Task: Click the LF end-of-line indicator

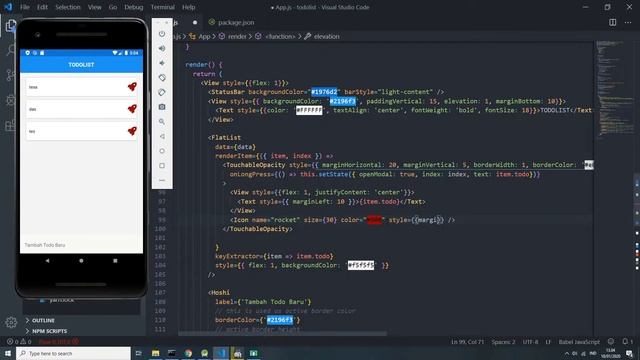Action: pos(548,342)
